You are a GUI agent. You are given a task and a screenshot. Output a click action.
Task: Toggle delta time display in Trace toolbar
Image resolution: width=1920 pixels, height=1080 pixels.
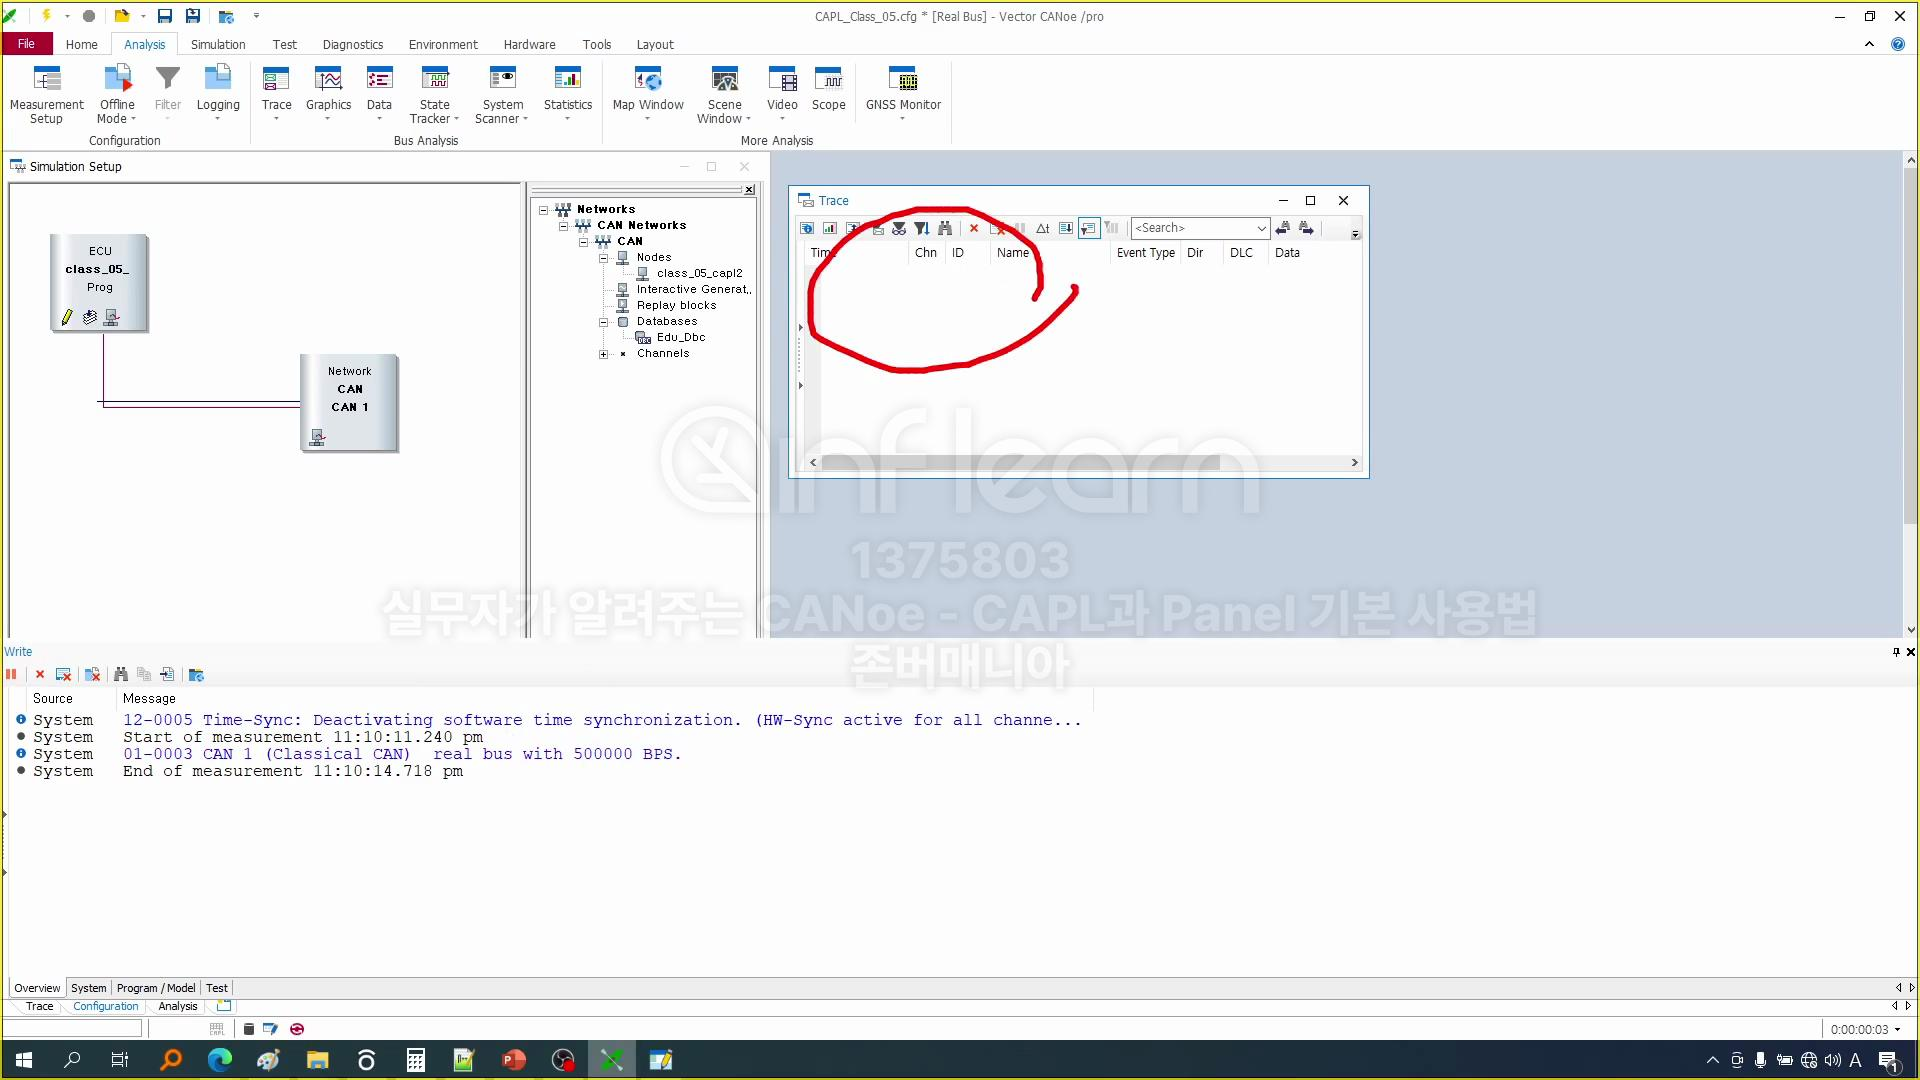(x=1042, y=228)
